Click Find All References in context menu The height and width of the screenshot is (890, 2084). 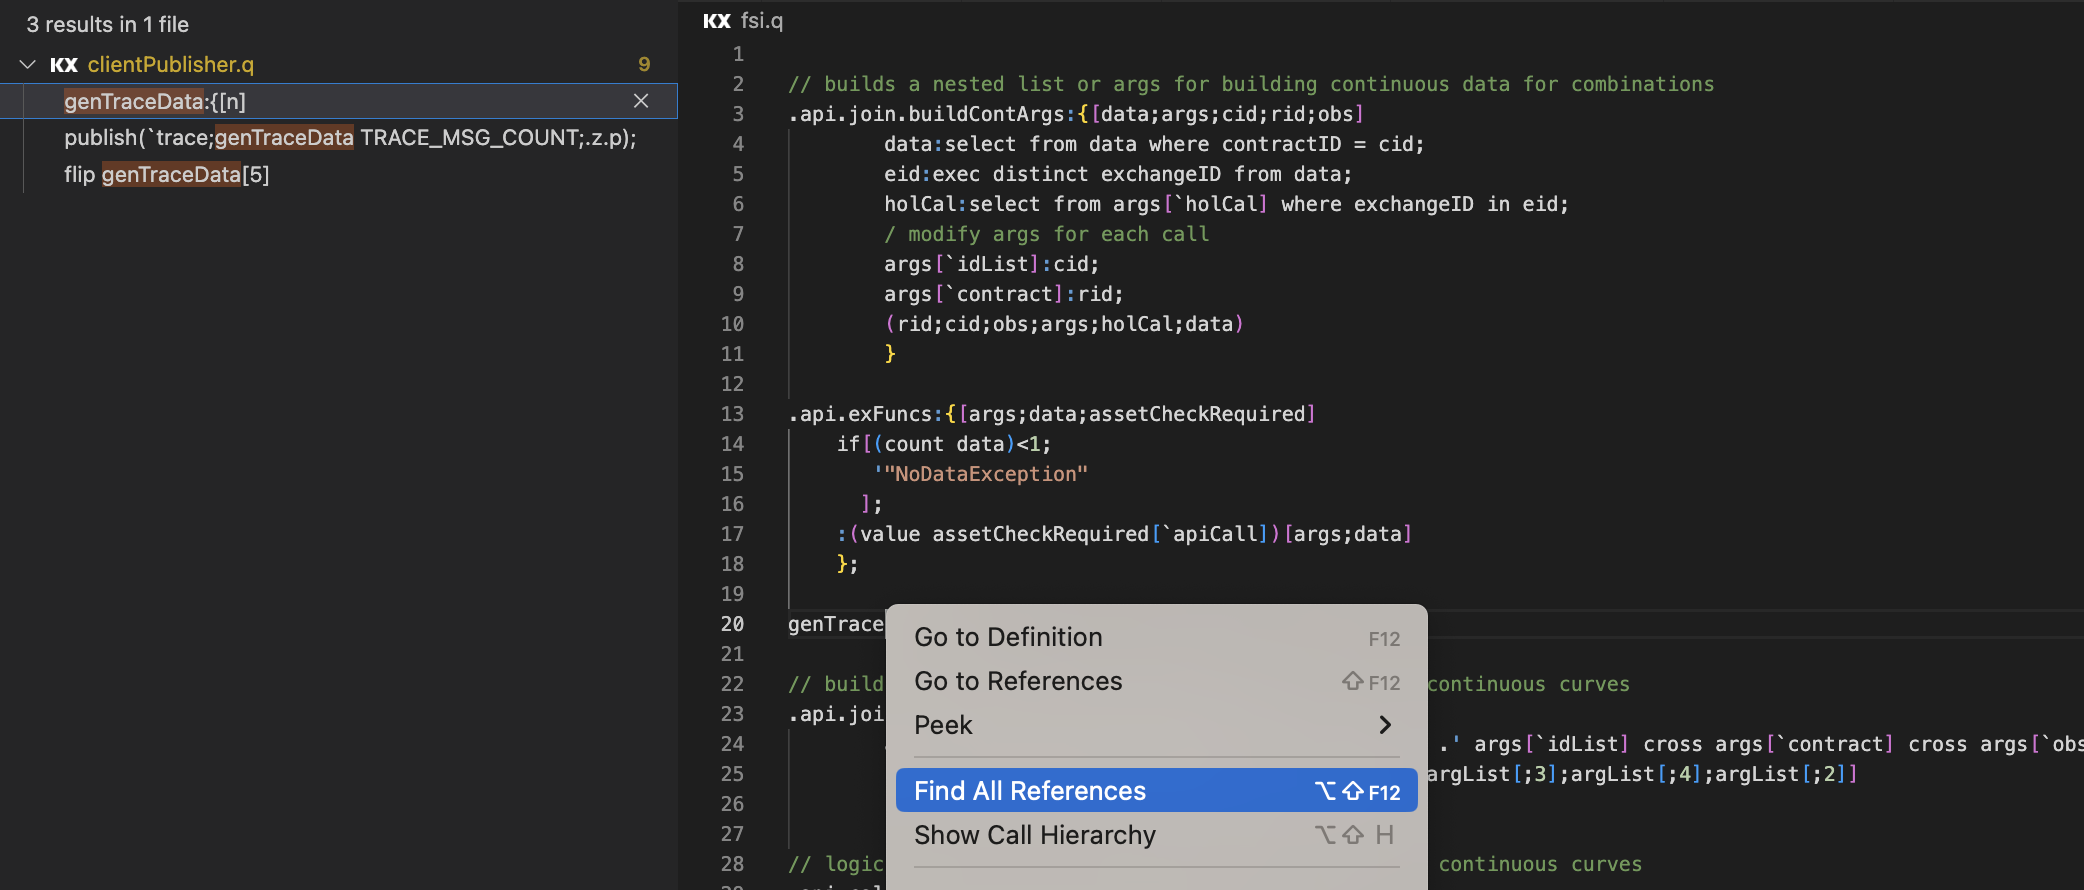click(1030, 791)
